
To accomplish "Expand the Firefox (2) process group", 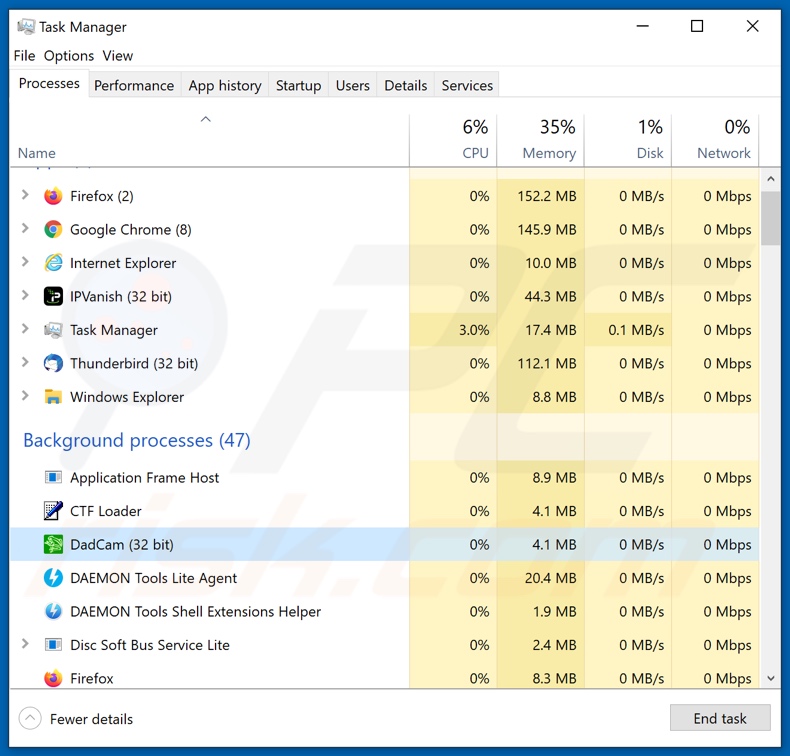I will point(25,195).
